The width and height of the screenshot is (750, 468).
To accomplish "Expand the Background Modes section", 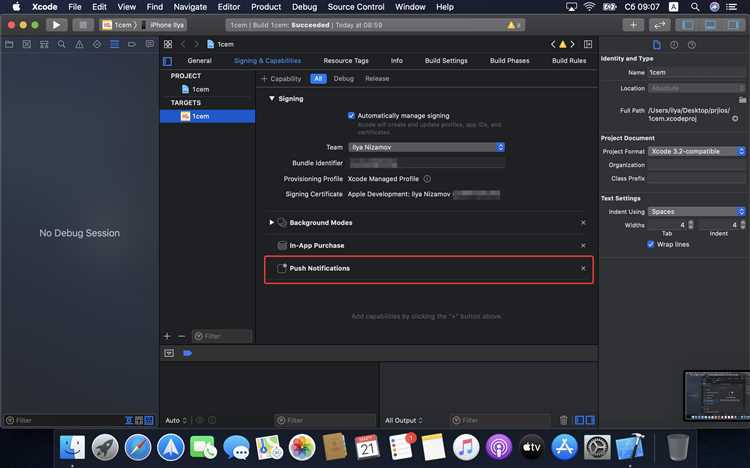I will [271, 222].
